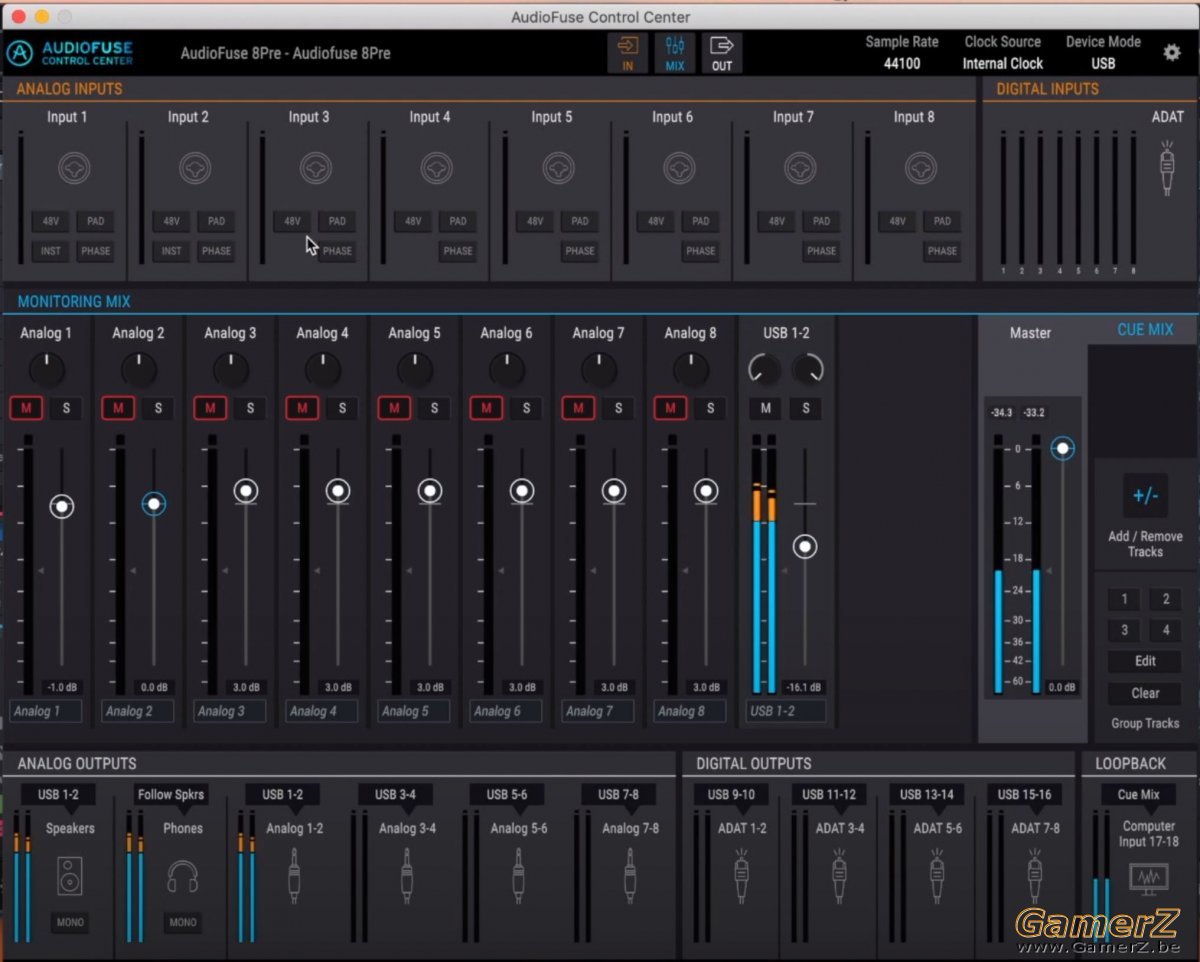The image size is (1200, 962).
Task: Click the ADAT optical connector icon
Action: [x=1167, y=166]
